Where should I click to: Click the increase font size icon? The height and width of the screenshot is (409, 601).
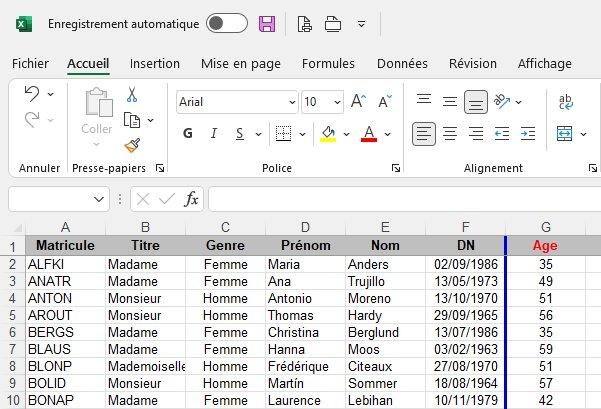[x=358, y=101]
